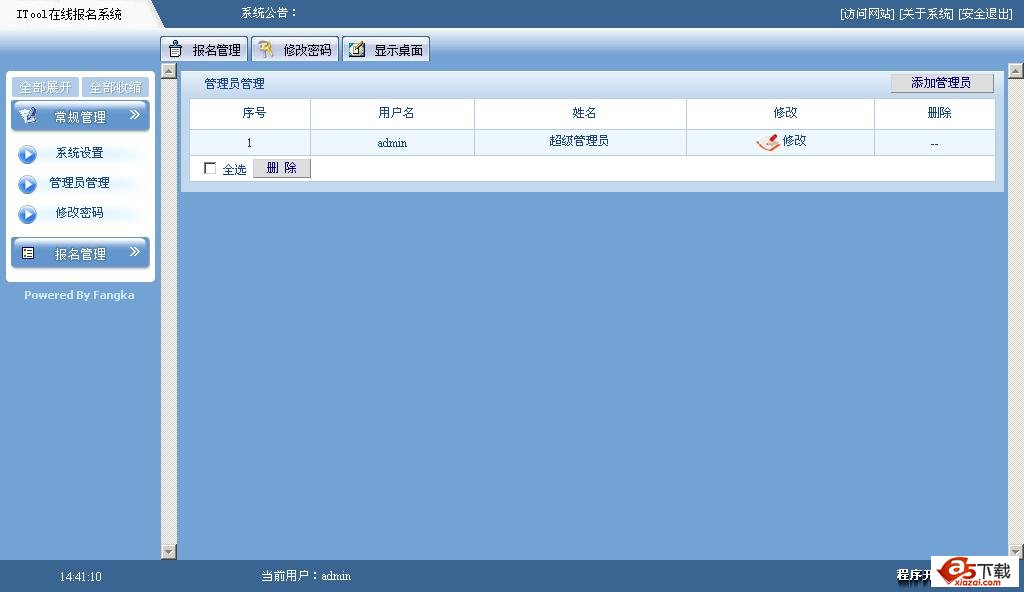Open 报名管理 via the clipboard toolbar icon
The height and width of the screenshot is (592, 1024).
(x=175, y=48)
